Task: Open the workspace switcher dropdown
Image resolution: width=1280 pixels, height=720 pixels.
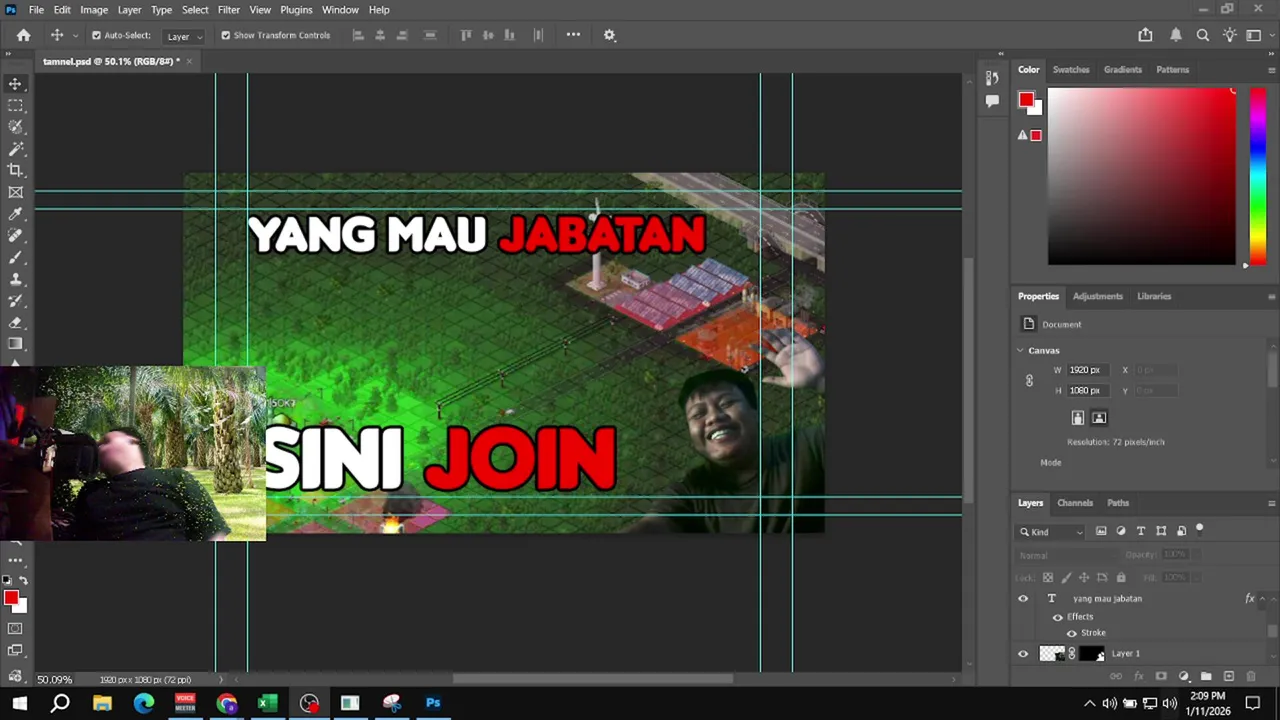Action: coord(1253,35)
